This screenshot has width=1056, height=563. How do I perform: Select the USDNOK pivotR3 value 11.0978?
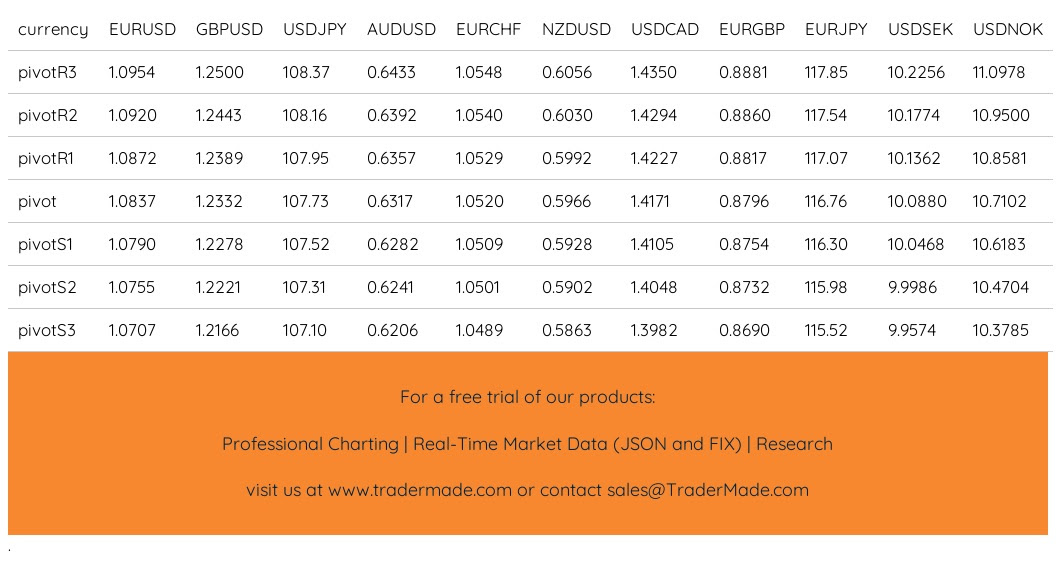(x=999, y=73)
